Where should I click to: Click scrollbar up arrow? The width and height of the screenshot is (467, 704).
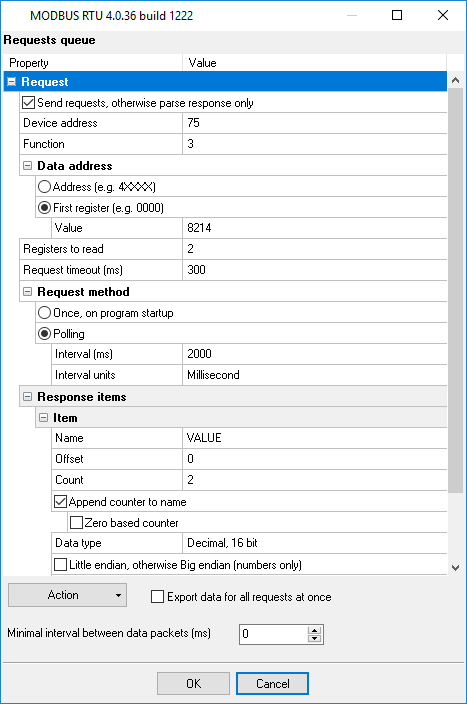pos(455,80)
